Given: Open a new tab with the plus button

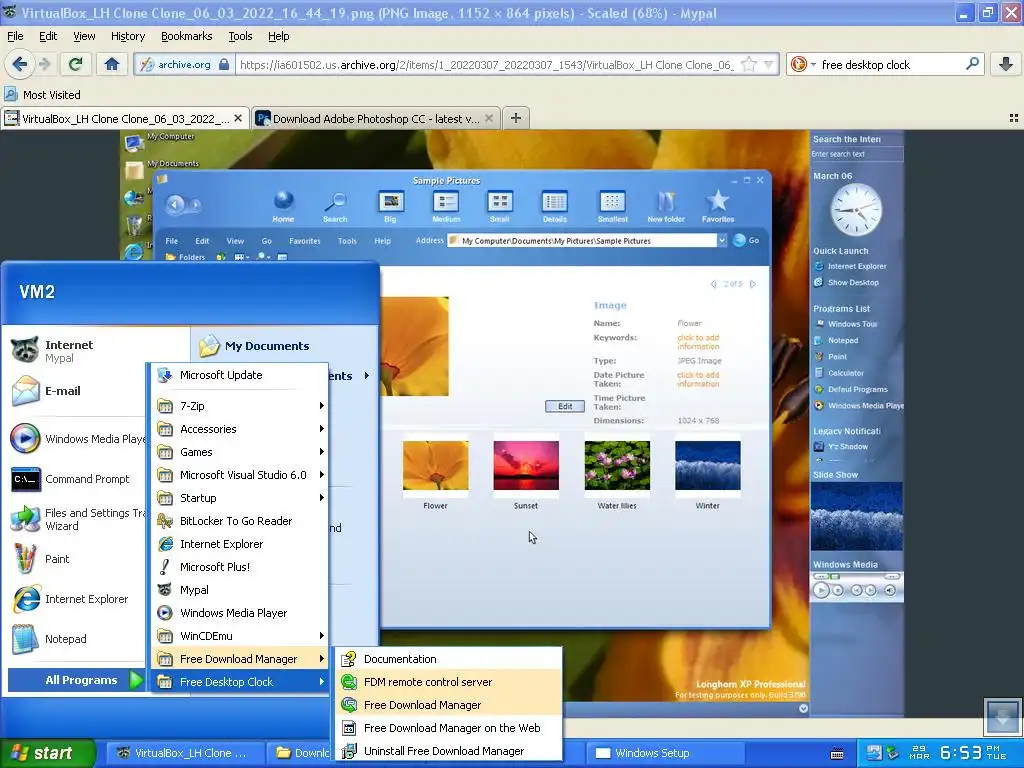Looking at the screenshot, I should [x=515, y=118].
